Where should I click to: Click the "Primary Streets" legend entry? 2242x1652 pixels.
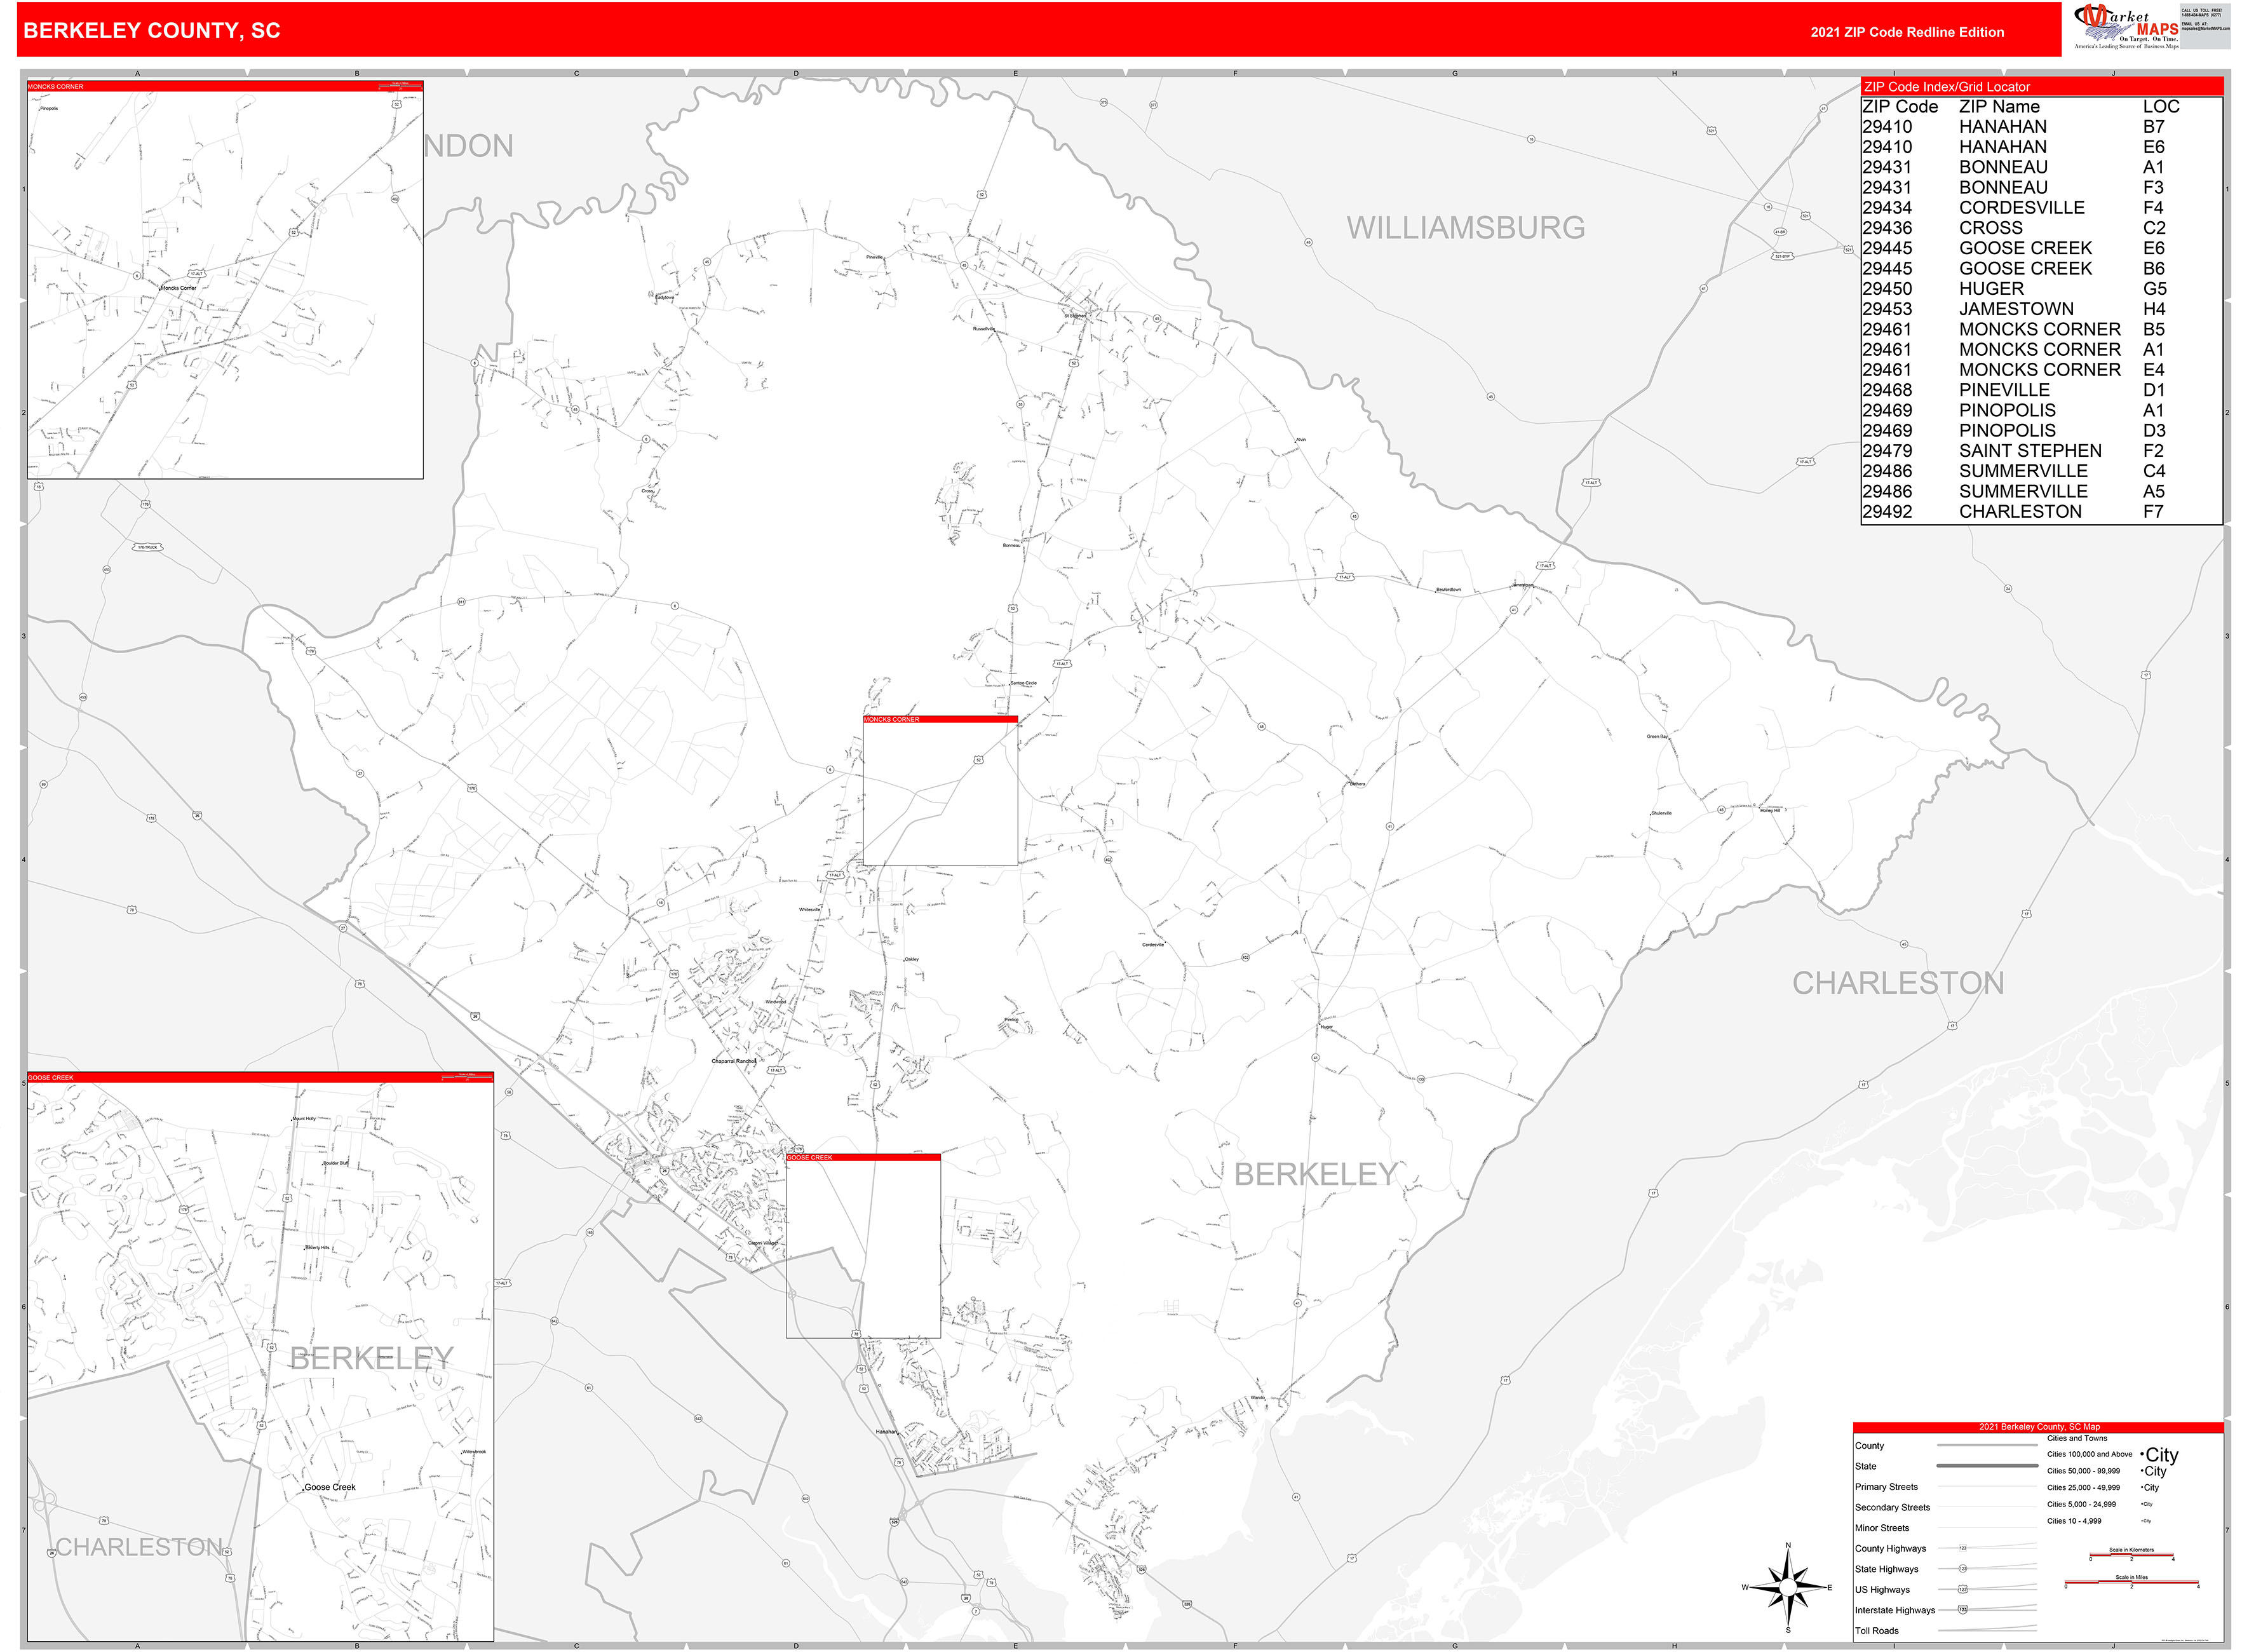tap(1945, 1487)
